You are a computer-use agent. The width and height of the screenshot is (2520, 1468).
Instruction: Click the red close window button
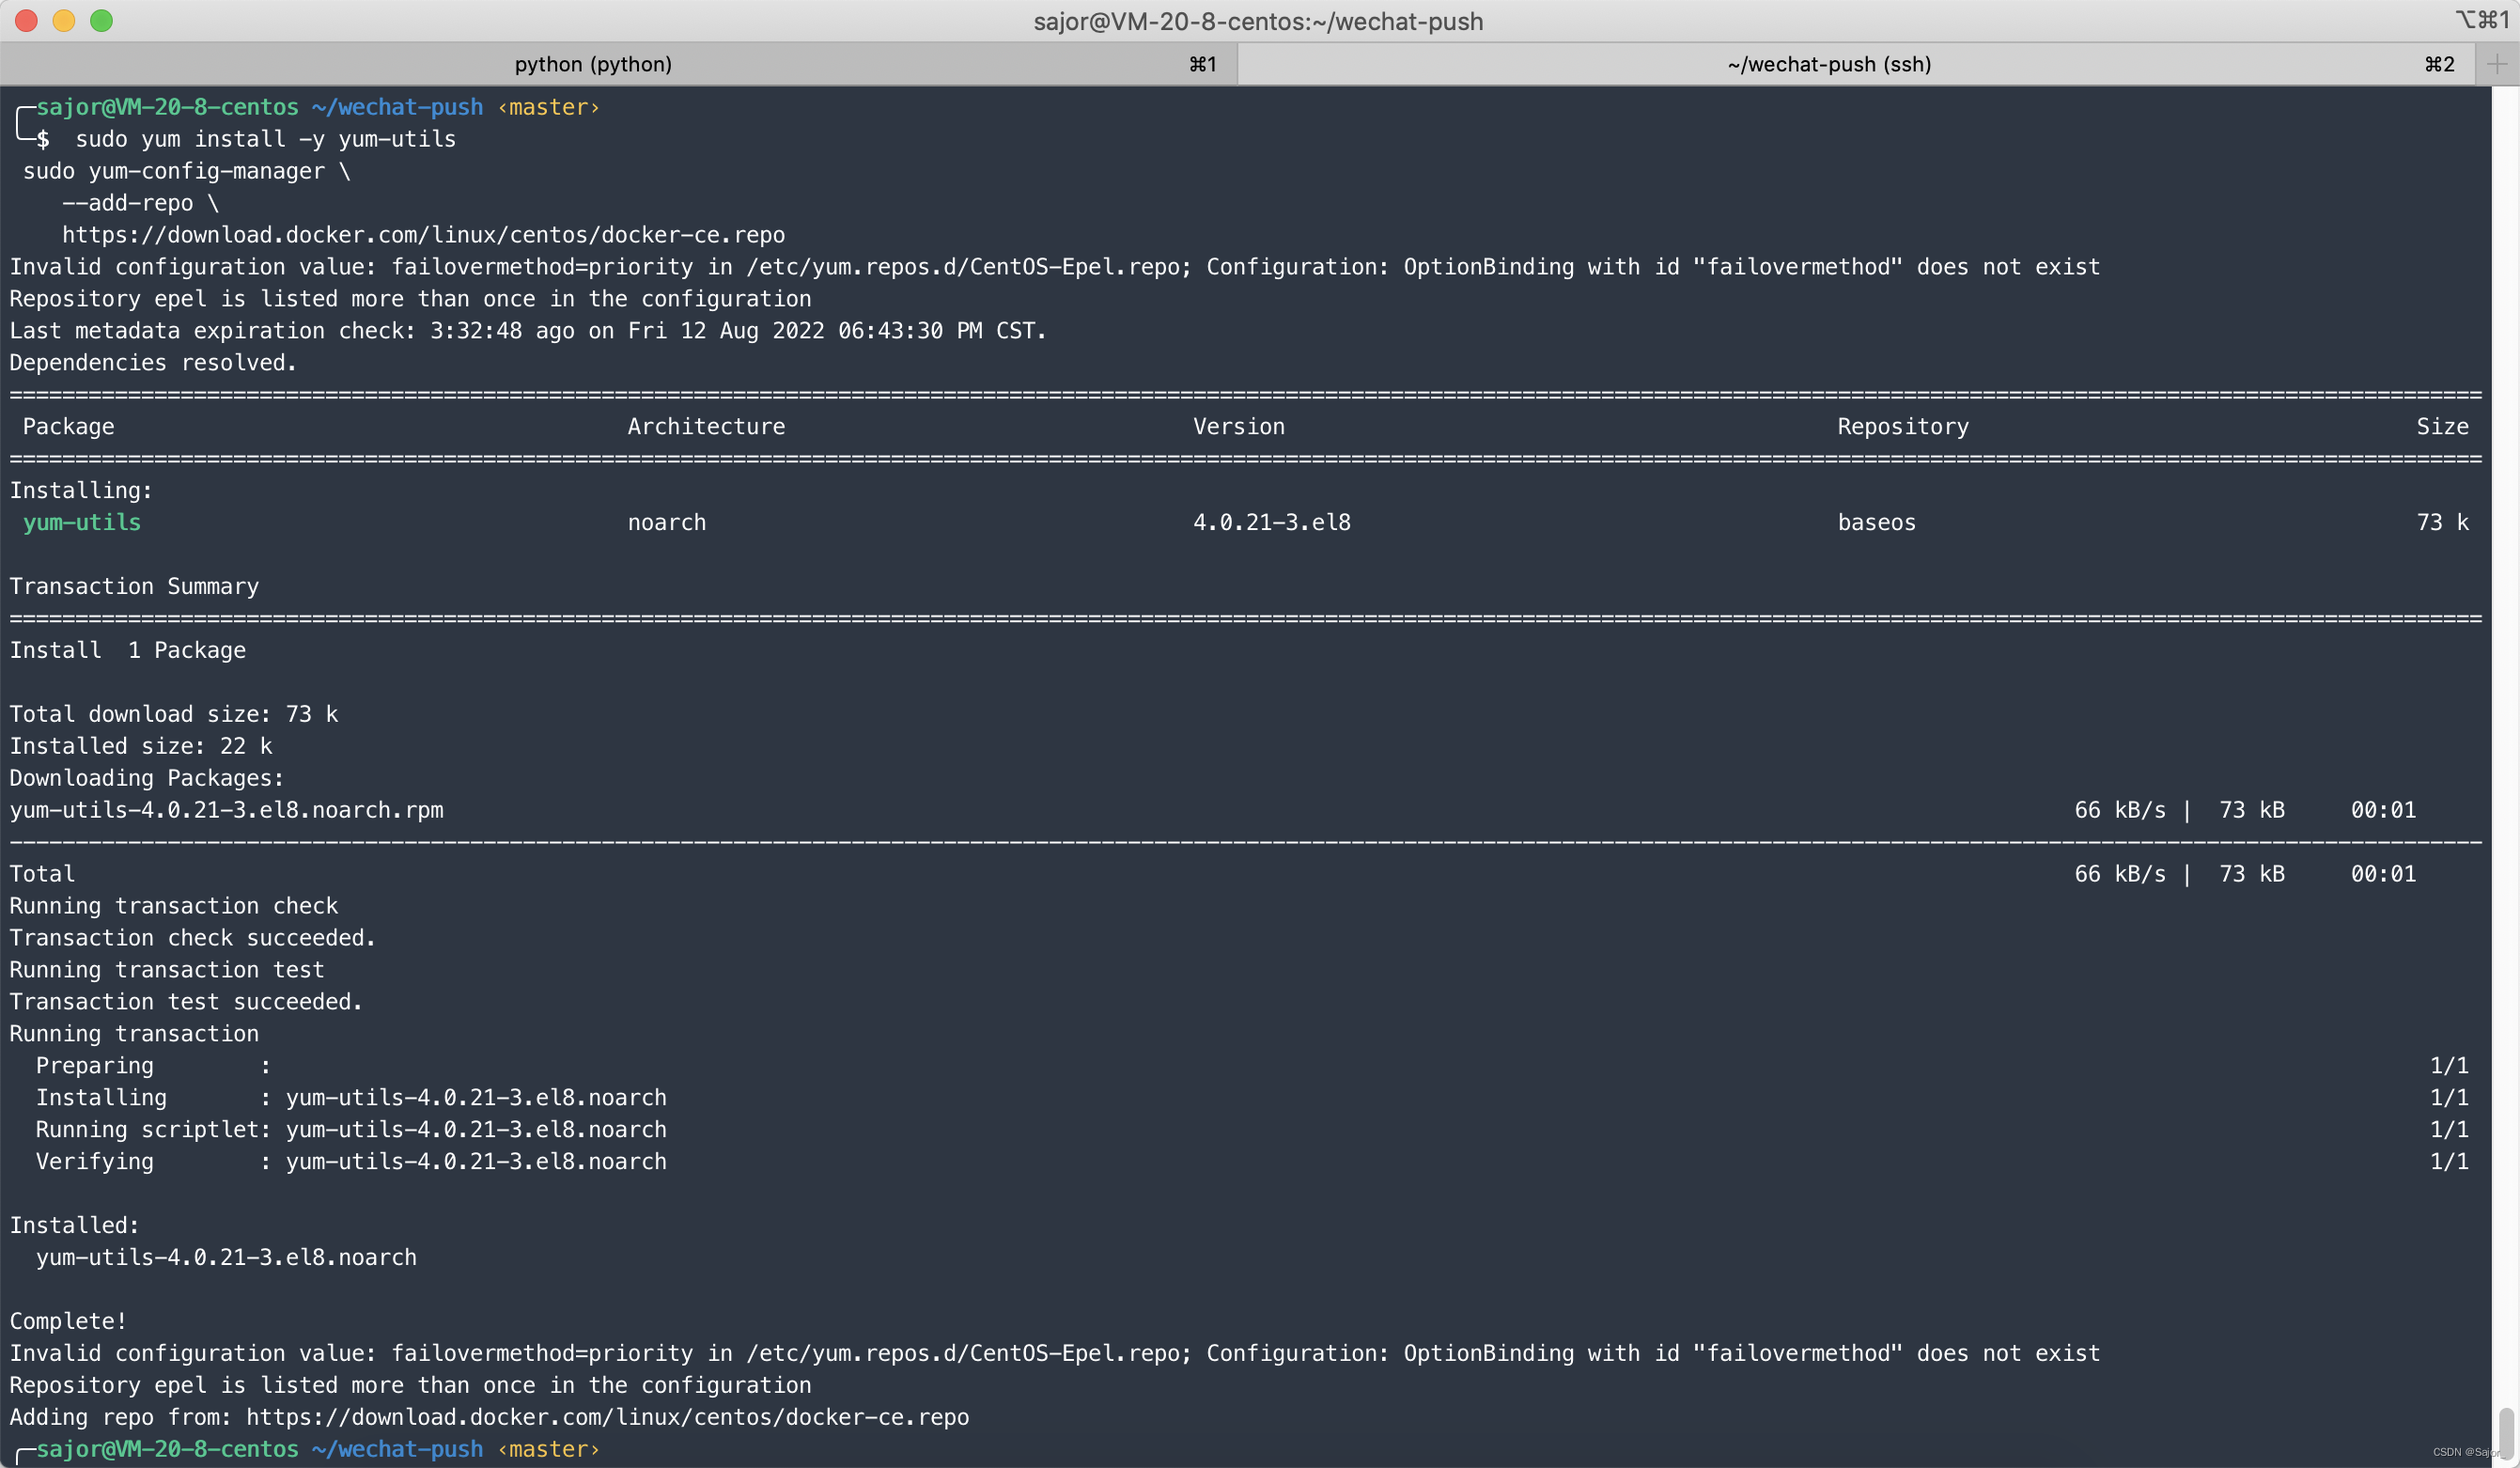click(27, 21)
